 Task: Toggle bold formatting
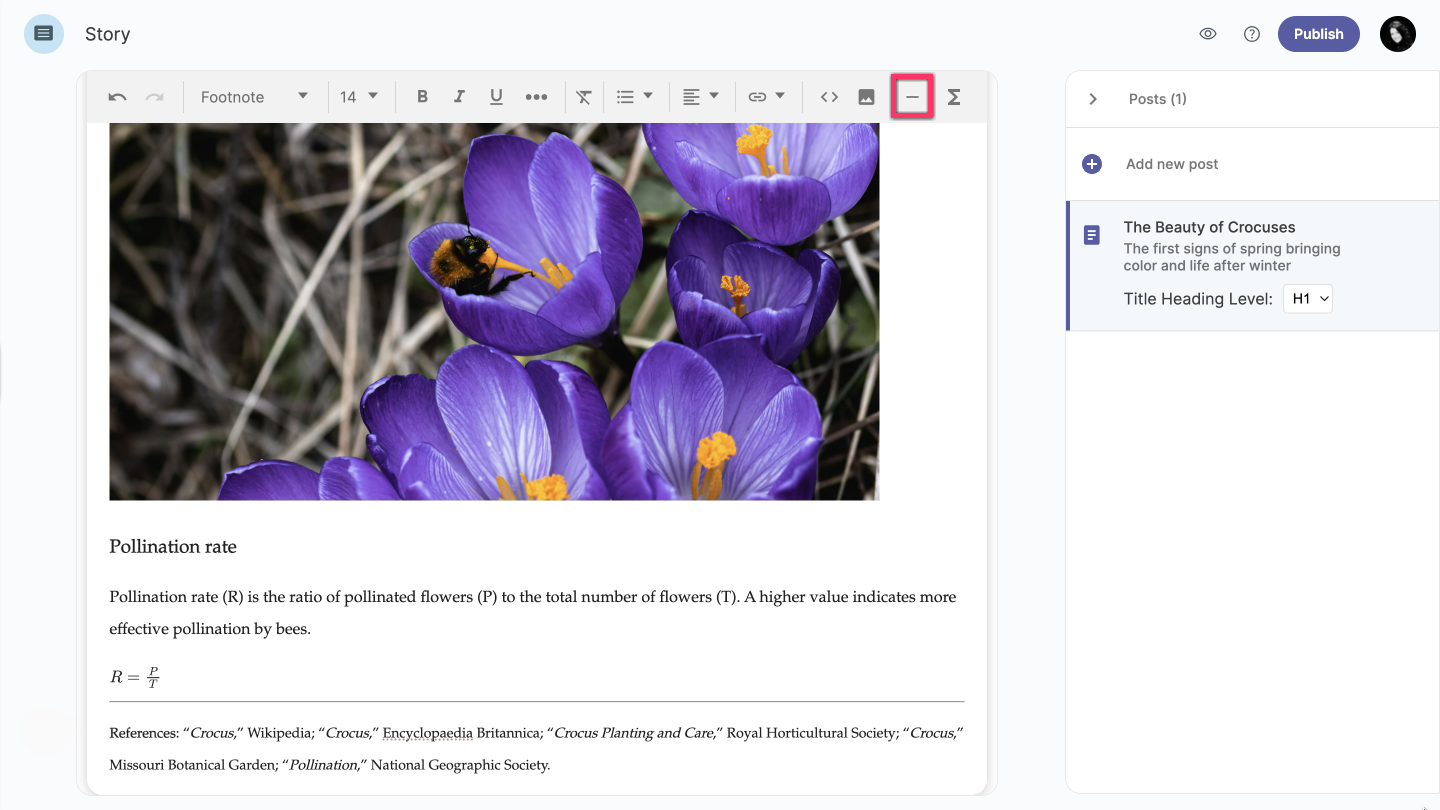[422, 97]
